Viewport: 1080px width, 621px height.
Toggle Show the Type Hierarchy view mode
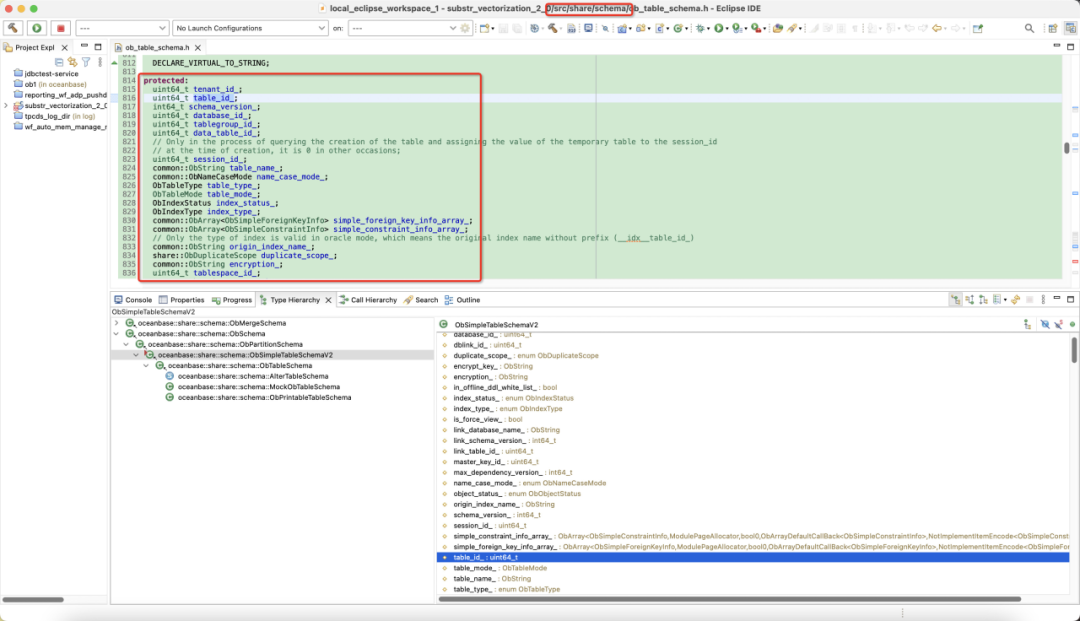pyautogui.click(x=955, y=299)
